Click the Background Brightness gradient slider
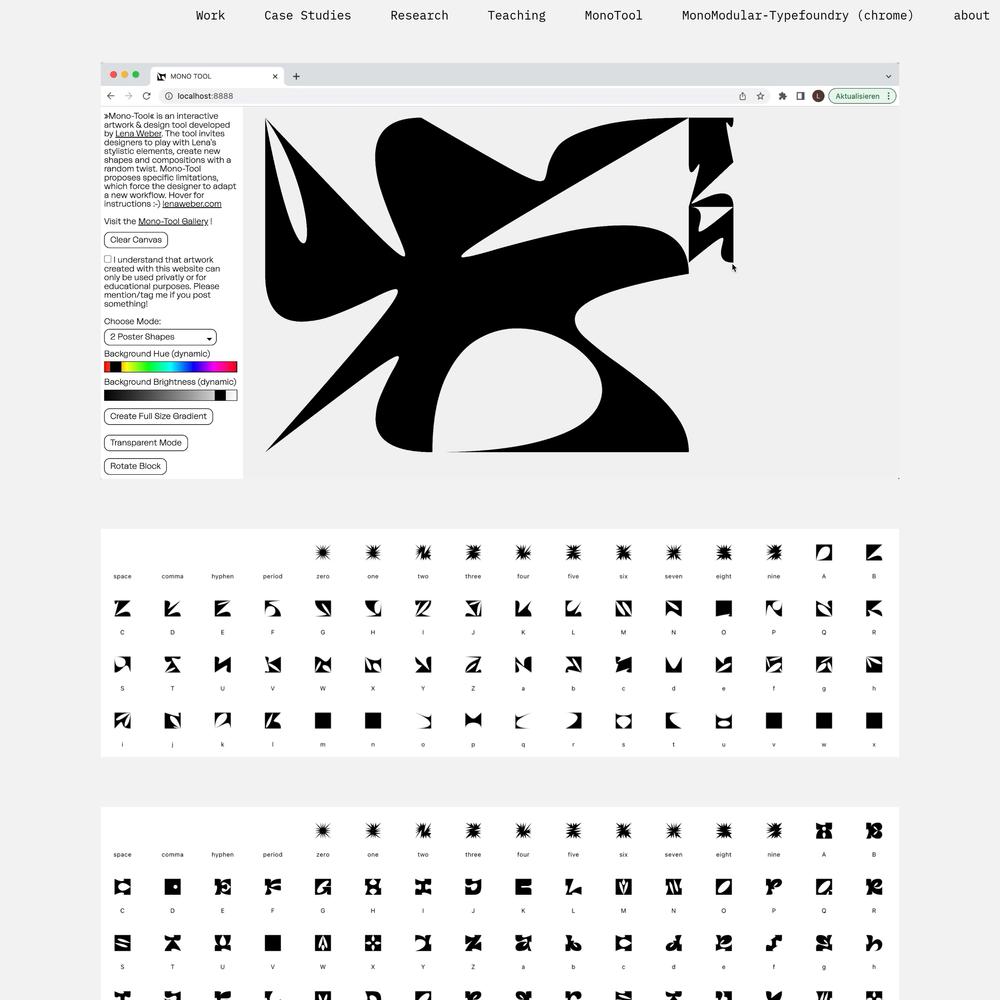 170,395
